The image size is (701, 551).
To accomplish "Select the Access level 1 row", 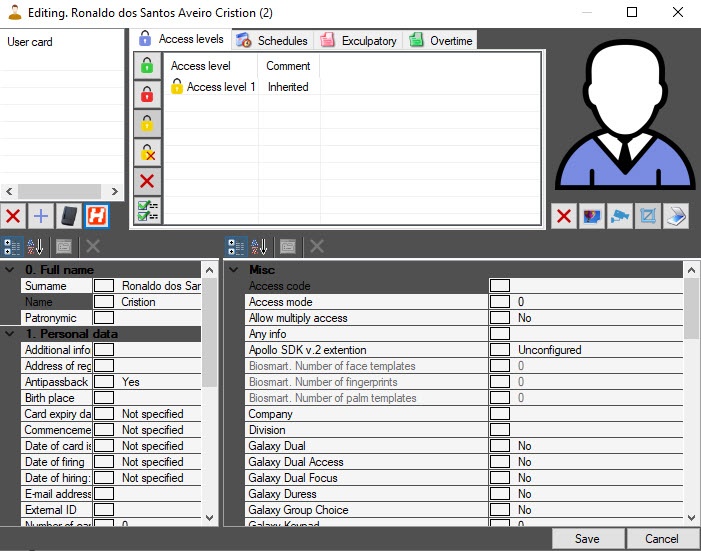I will [352, 87].
